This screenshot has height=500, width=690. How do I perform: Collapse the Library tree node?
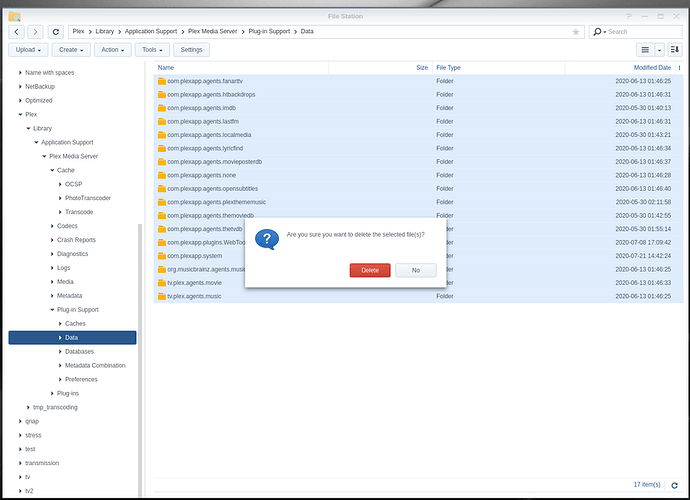[28, 129]
